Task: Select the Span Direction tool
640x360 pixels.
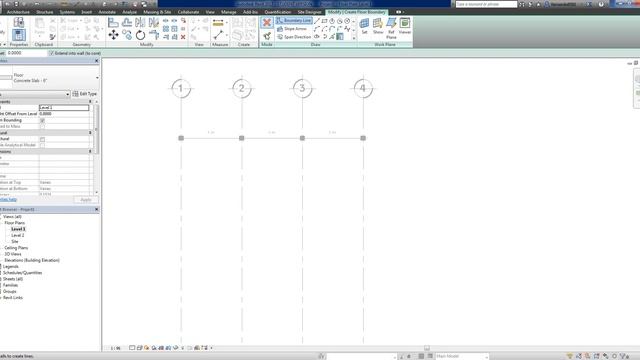Action: 294,37
